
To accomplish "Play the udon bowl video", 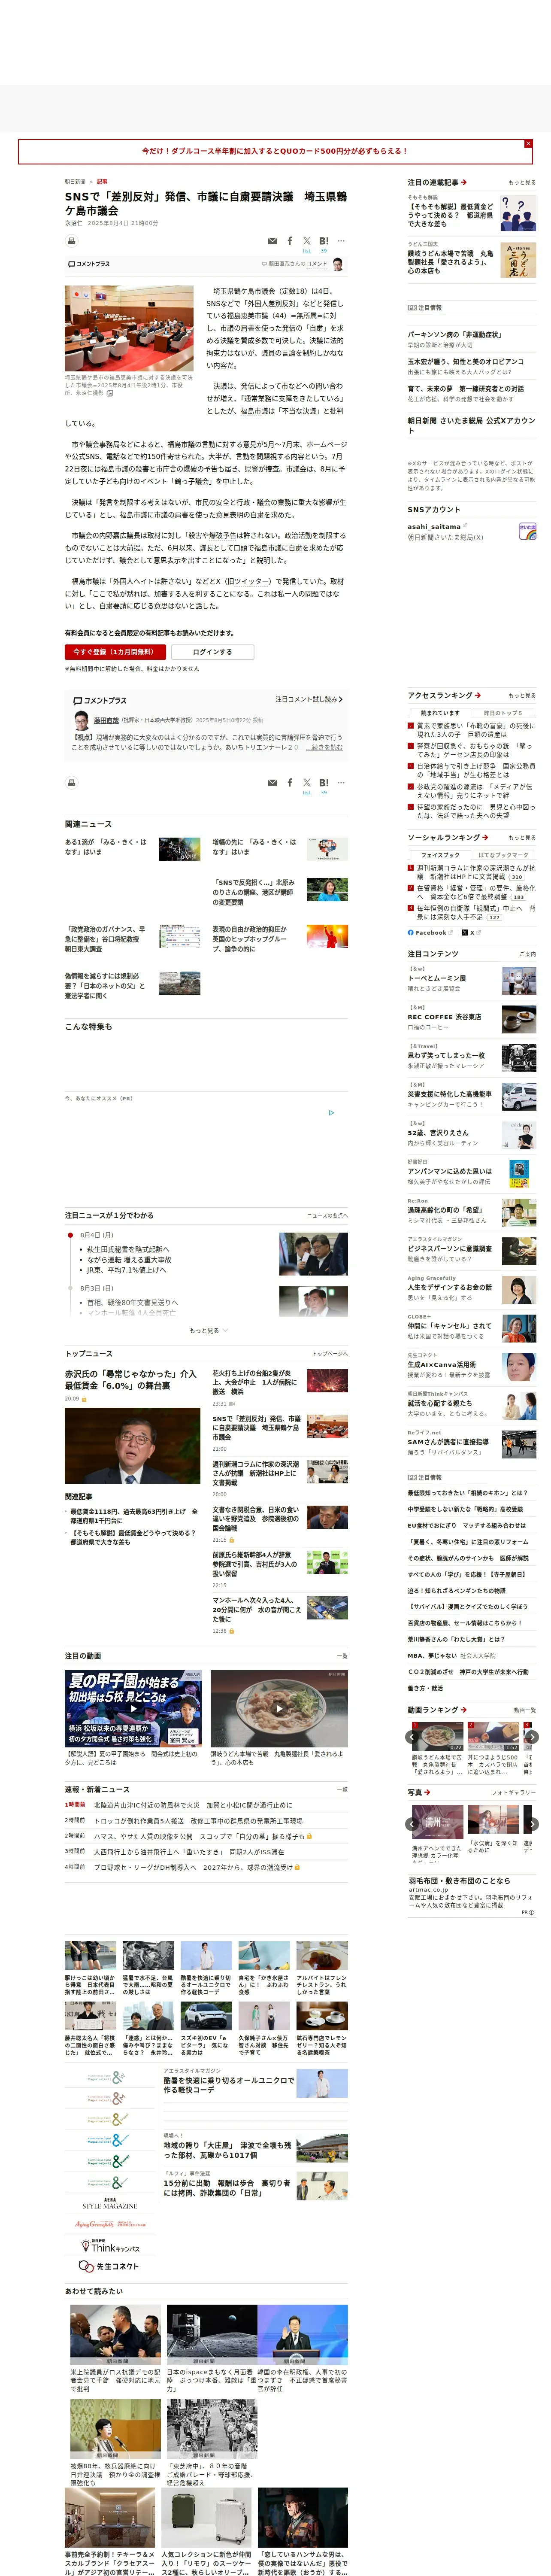I will 279,1709.
